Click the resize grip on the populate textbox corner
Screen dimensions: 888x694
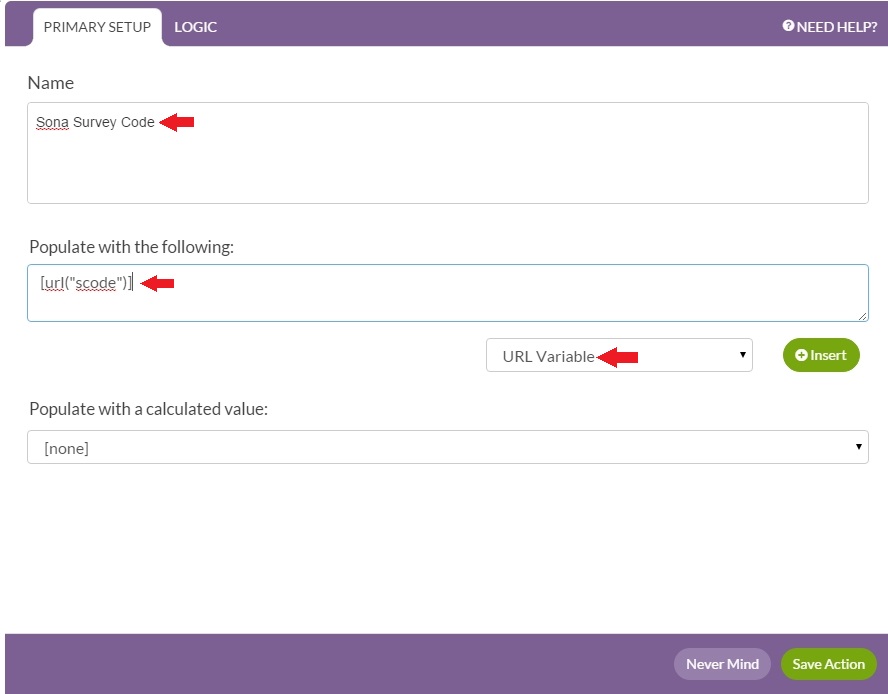click(x=862, y=314)
